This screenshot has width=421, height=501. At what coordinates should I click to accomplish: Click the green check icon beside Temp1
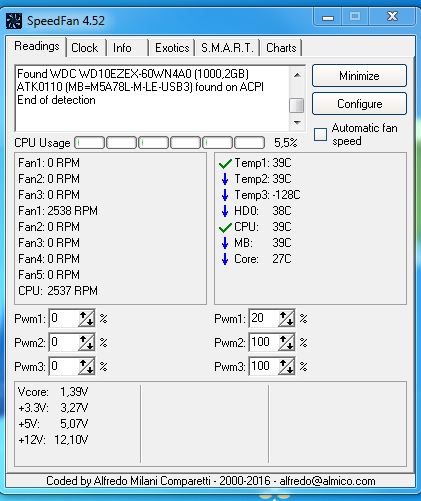[x=225, y=163]
